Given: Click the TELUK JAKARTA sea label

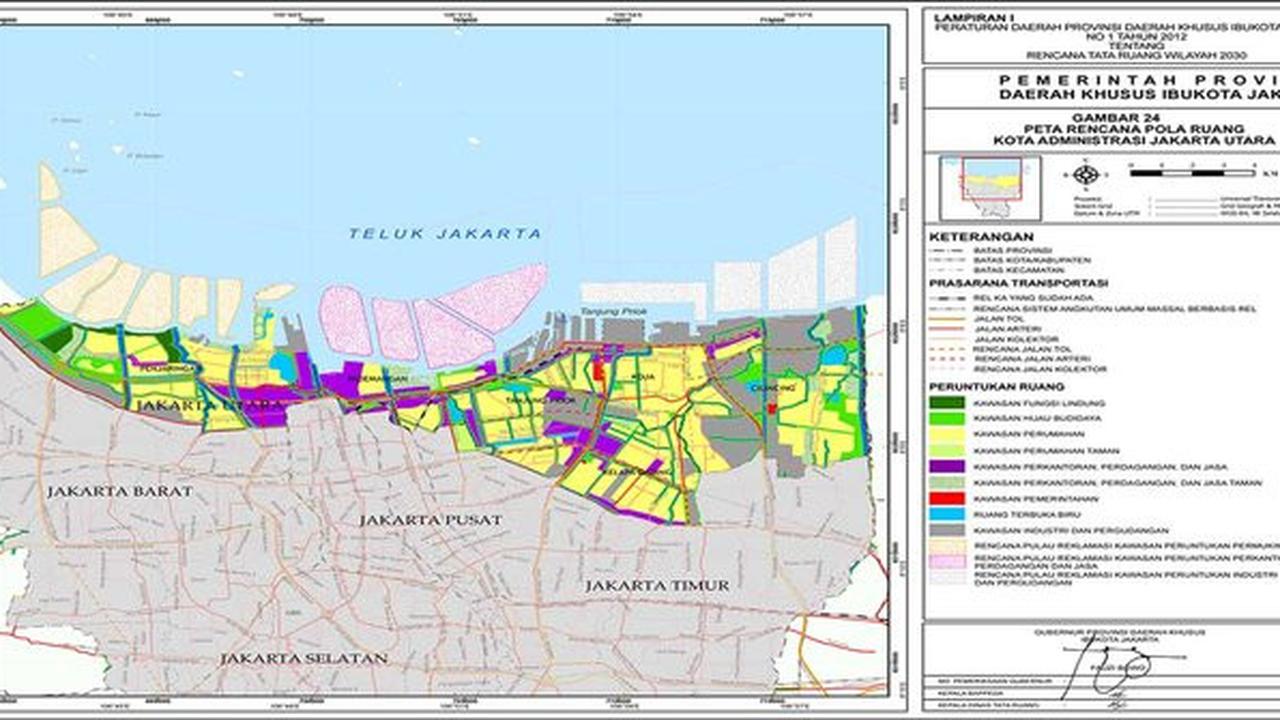Looking at the screenshot, I should tap(445, 233).
